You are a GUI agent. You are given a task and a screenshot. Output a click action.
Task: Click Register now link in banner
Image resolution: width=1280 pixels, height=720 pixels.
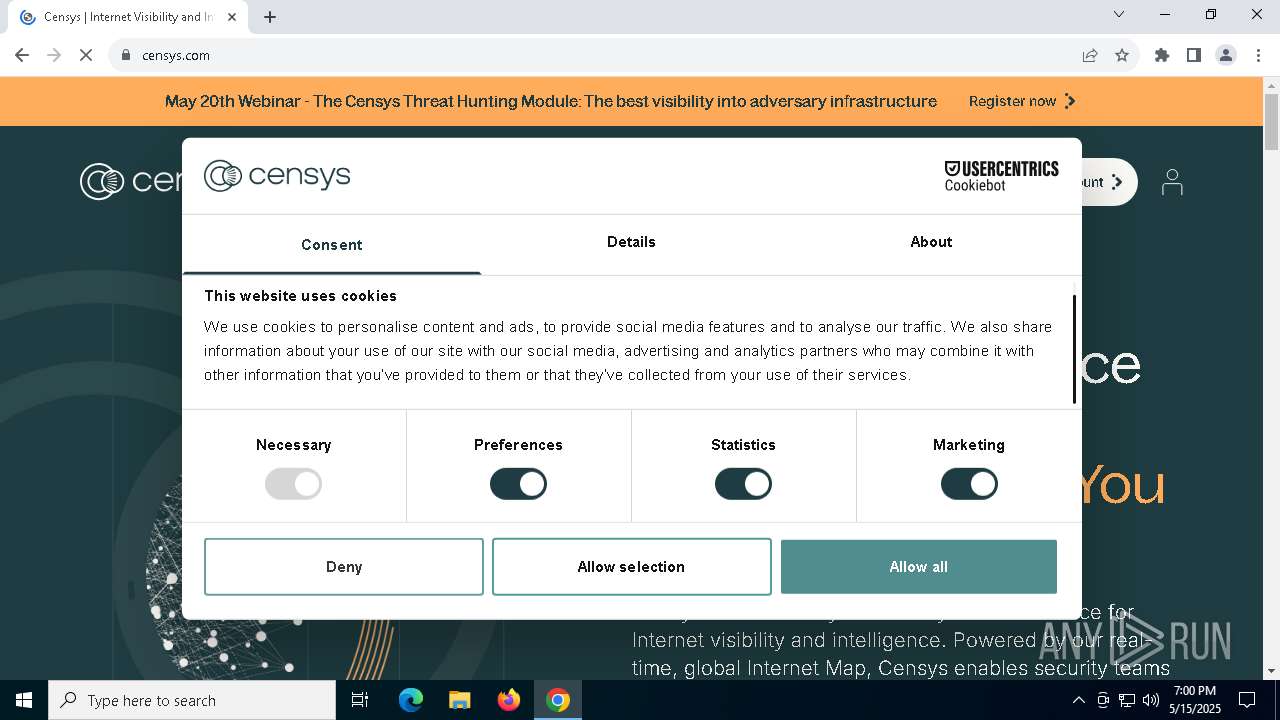pyautogui.click(x=1022, y=101)
